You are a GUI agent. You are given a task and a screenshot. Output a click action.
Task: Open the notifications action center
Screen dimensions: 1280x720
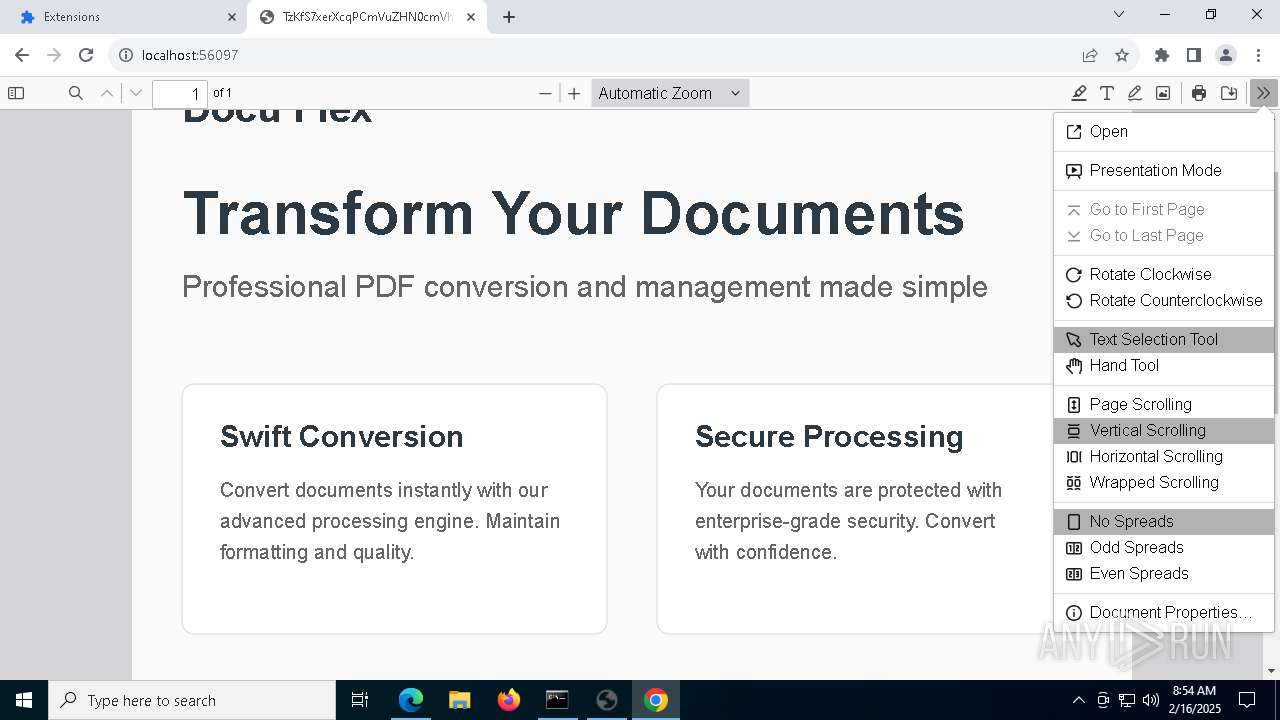1247,700
